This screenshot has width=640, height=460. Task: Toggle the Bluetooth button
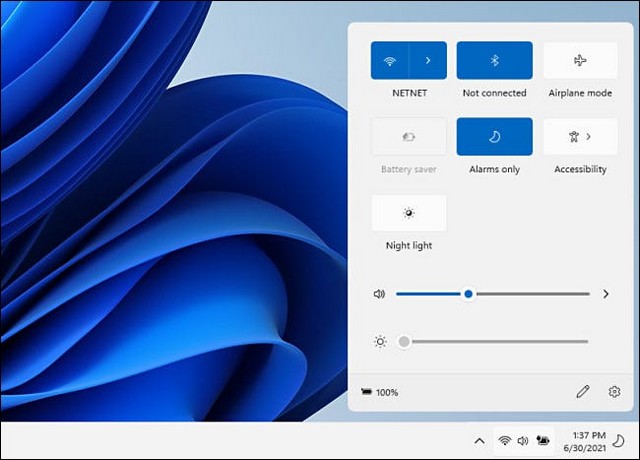(x=494, y=60)
